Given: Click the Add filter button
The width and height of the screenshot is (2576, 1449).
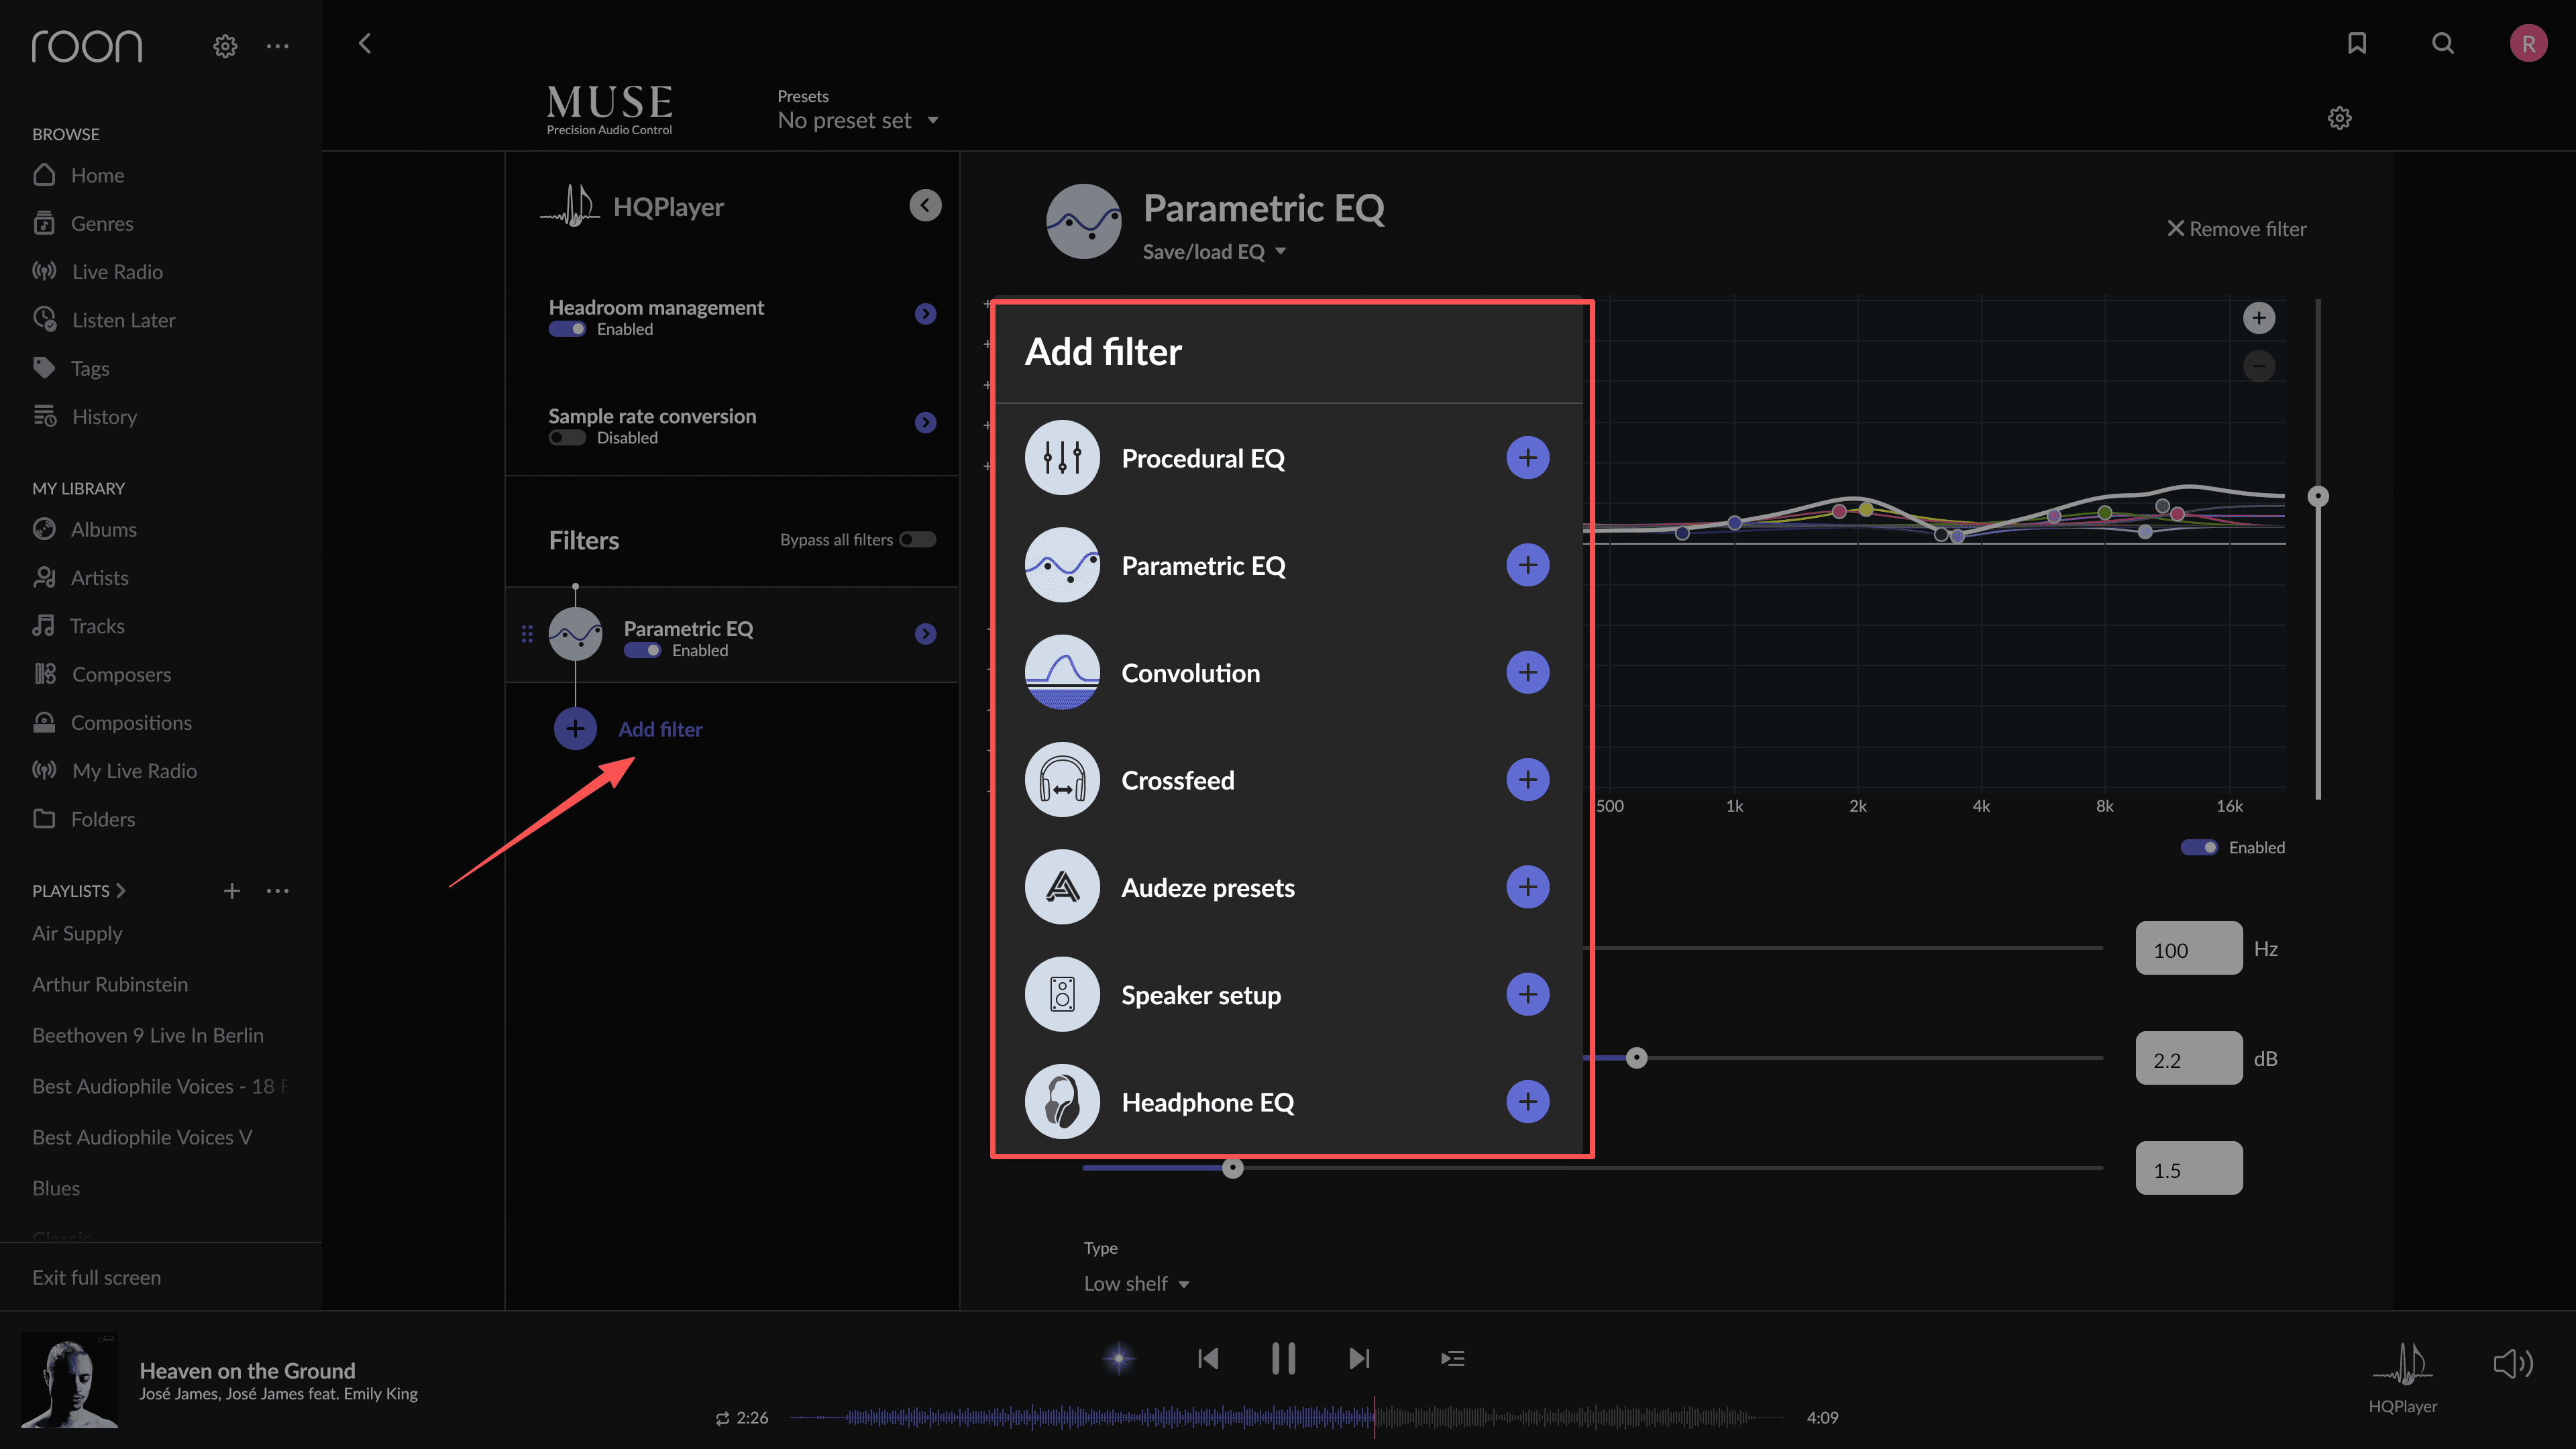Looking at the screenshot, I should [628, 729].
